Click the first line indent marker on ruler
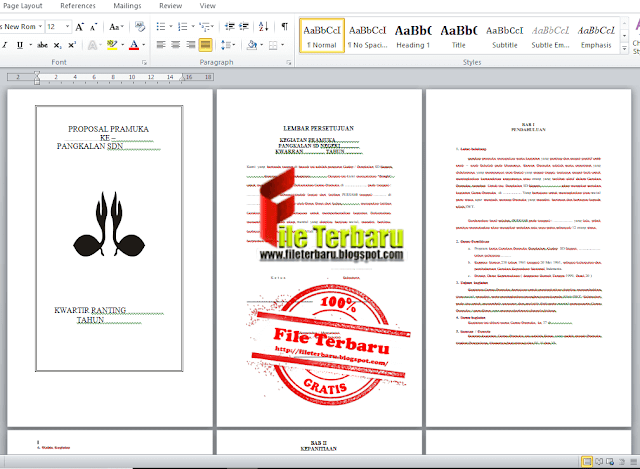 click(37, 74)
